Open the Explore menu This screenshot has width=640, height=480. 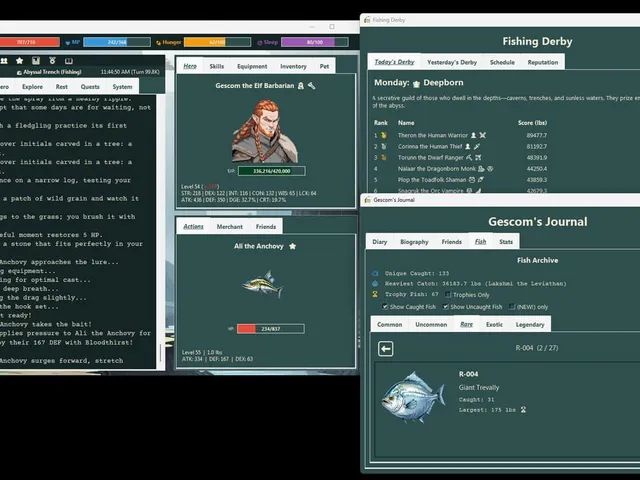coord(32,87)
